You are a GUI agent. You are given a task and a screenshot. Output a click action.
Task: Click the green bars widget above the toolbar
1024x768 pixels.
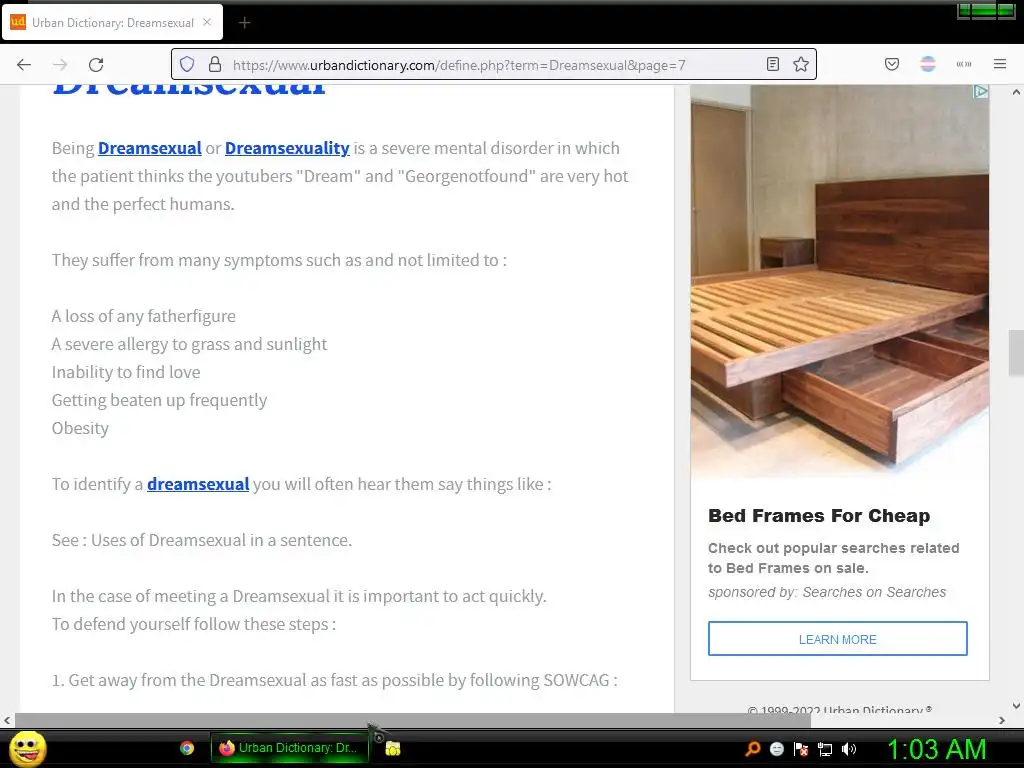pos(985,10)
